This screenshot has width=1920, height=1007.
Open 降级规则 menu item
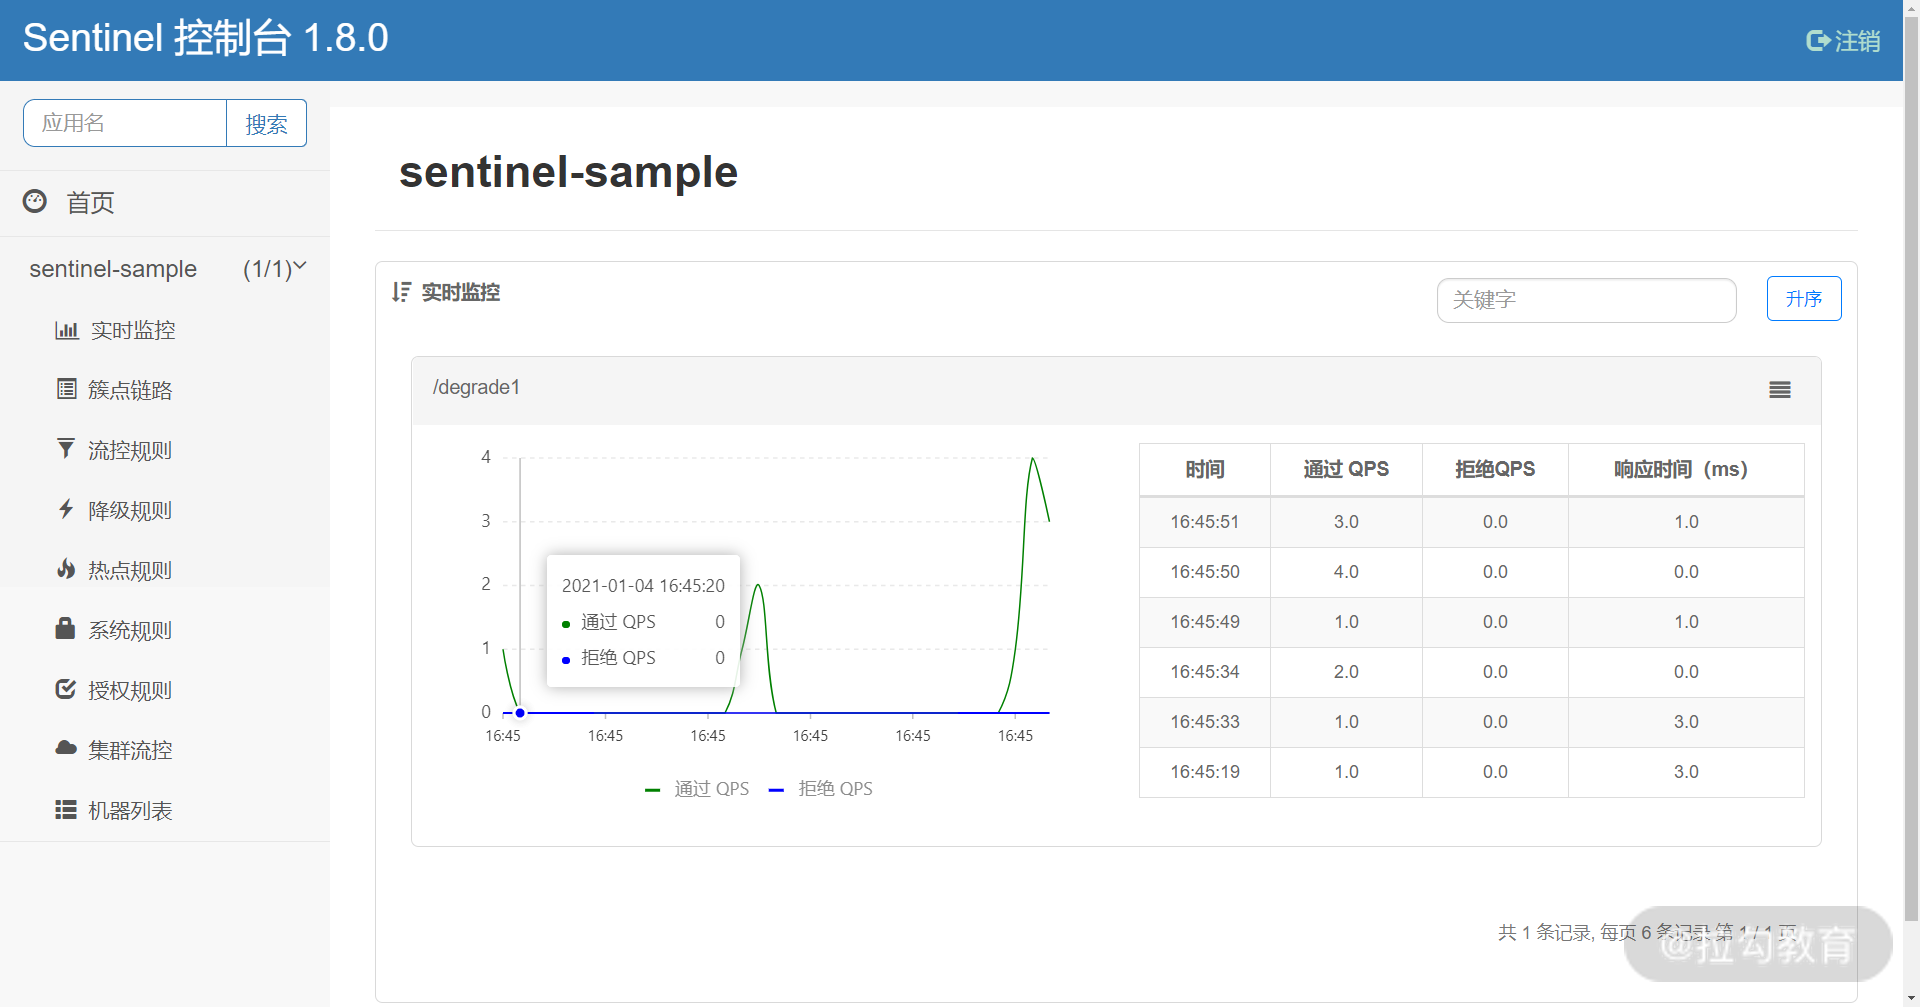(130, 510)
